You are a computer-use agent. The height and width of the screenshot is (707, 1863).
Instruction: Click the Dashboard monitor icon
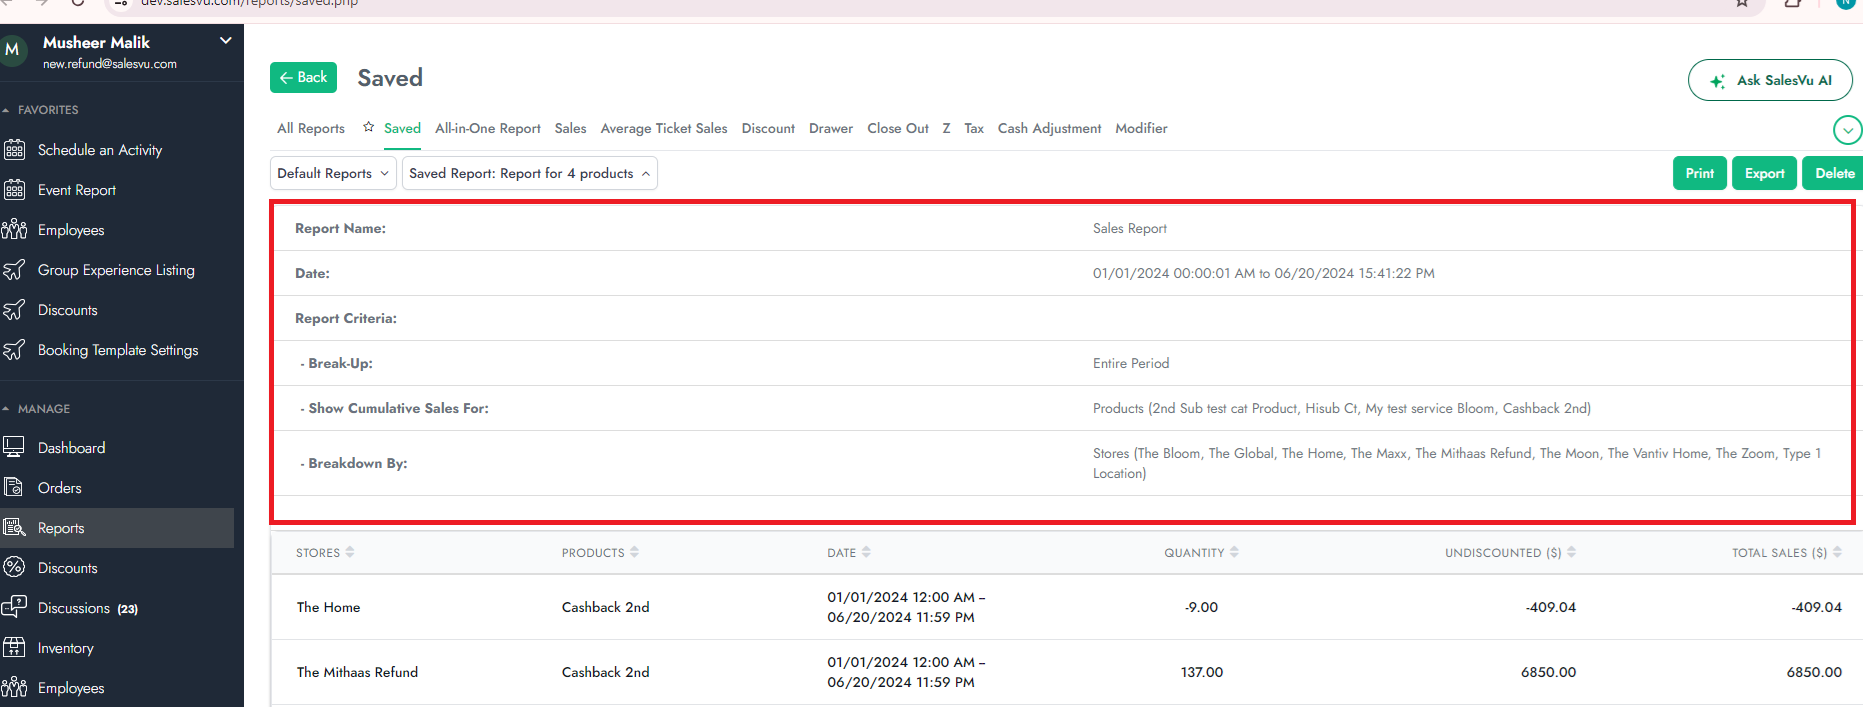pyautogui.click(x=14, y=448)
